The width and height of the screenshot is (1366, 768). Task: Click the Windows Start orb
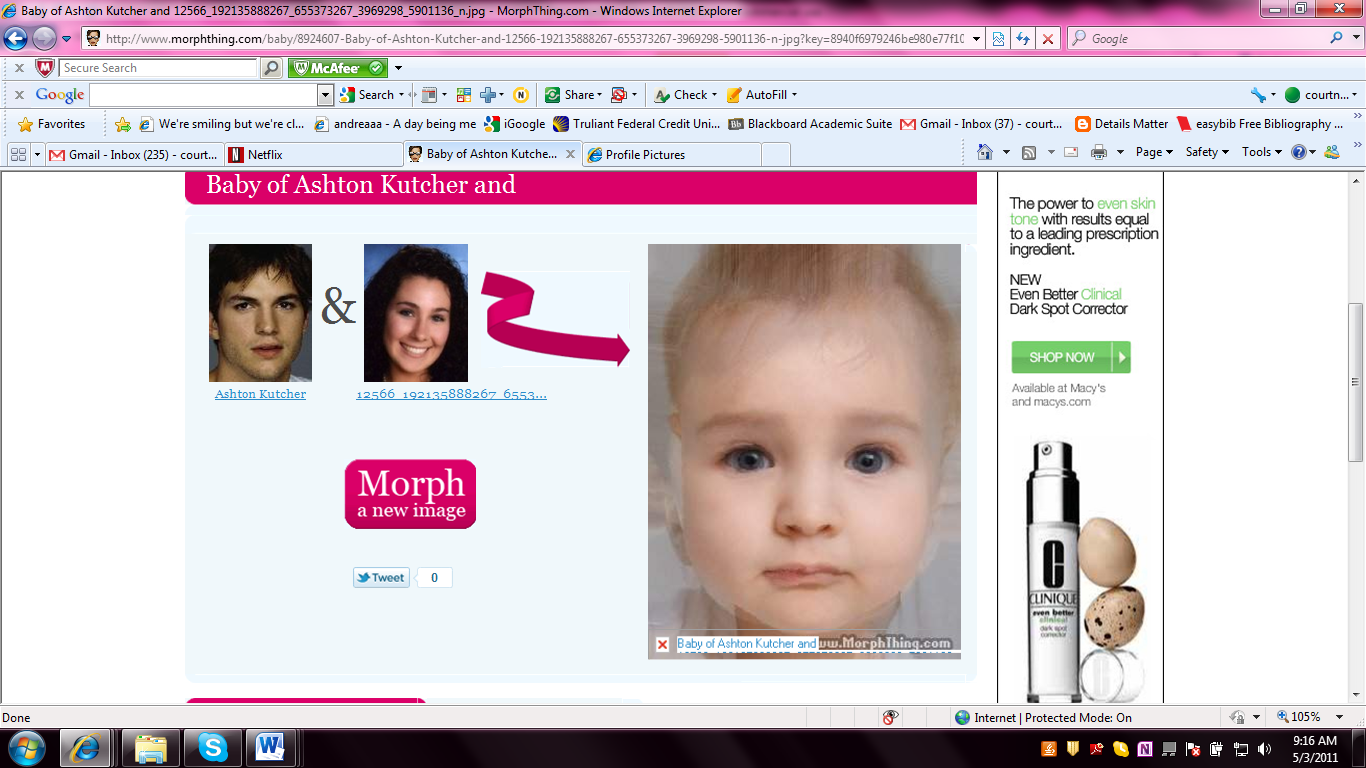click(x=25, y=748)
